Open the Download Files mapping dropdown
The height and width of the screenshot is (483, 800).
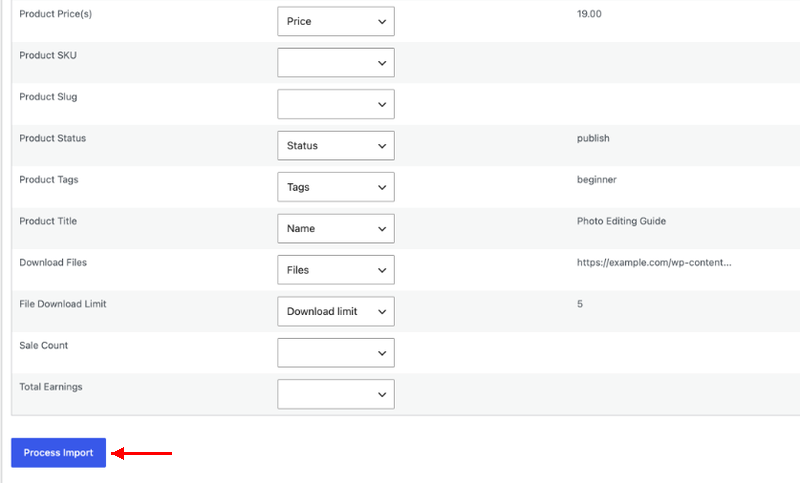[x=336, y=270]
